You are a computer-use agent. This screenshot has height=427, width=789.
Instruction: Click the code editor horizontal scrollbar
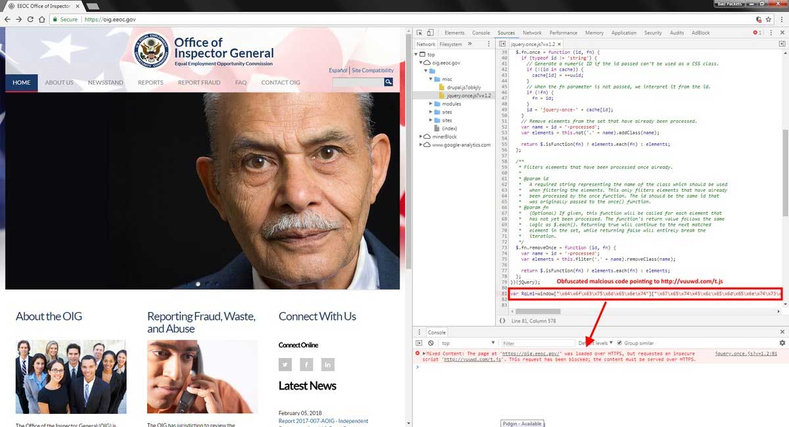pos(538,311)
